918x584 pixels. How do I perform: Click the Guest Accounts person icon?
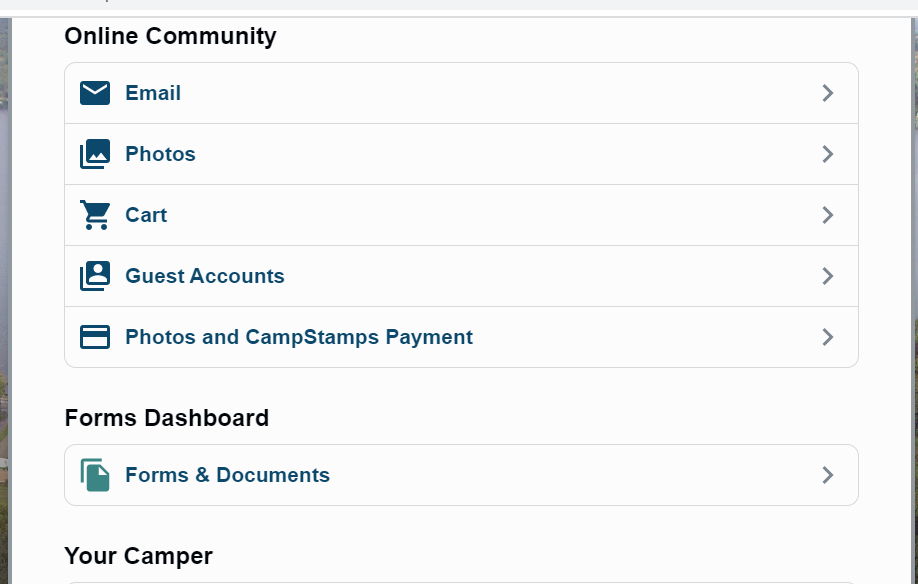pyautogui.click(x=95, y=276)
